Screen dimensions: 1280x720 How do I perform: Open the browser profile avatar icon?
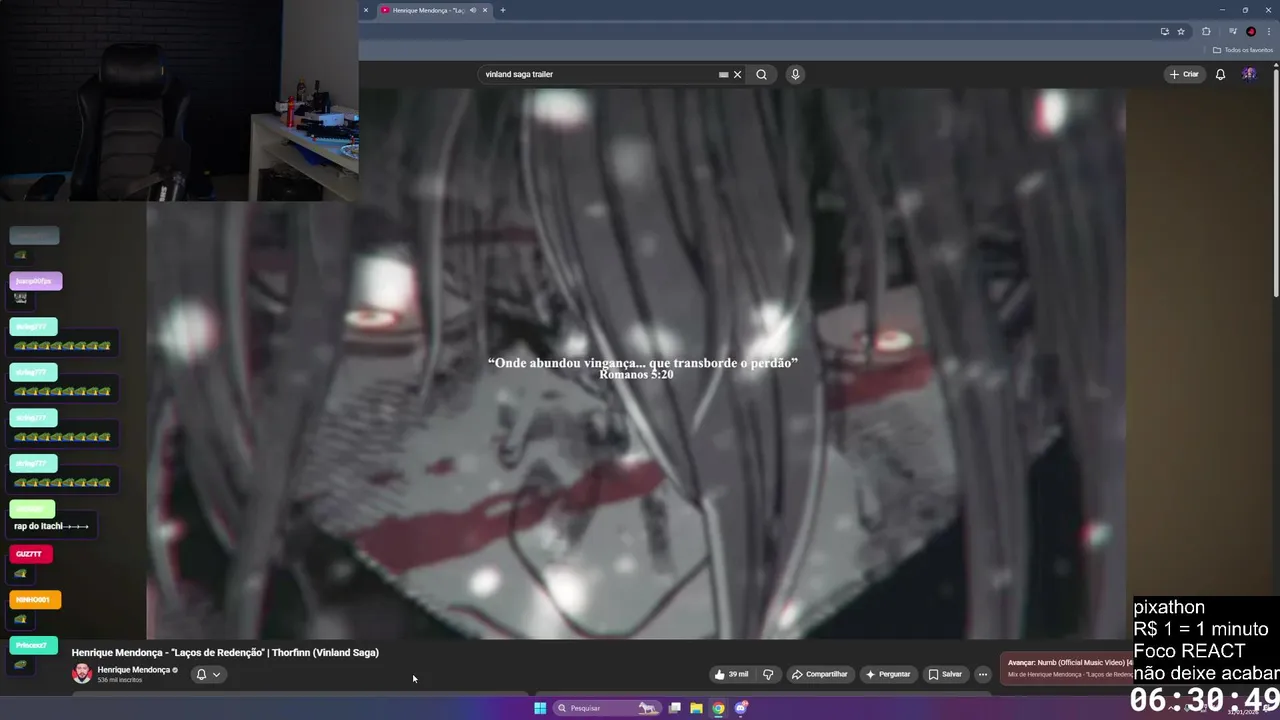point(1251,31)
